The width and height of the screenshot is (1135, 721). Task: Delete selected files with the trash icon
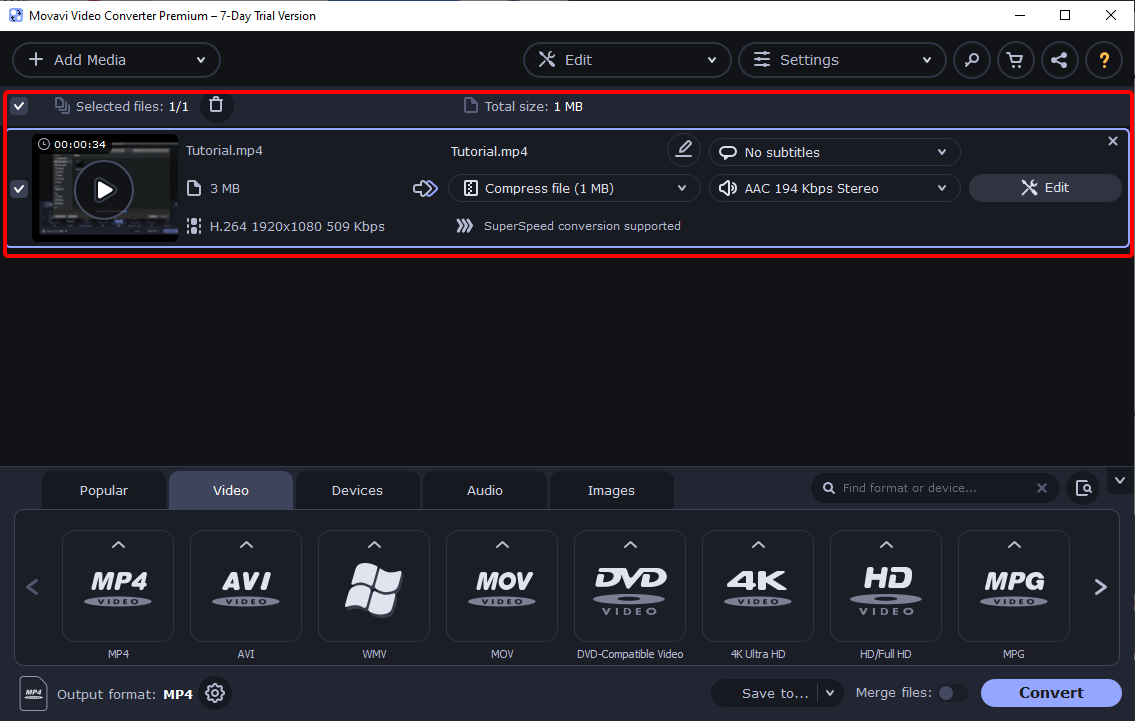click(216, 105)
